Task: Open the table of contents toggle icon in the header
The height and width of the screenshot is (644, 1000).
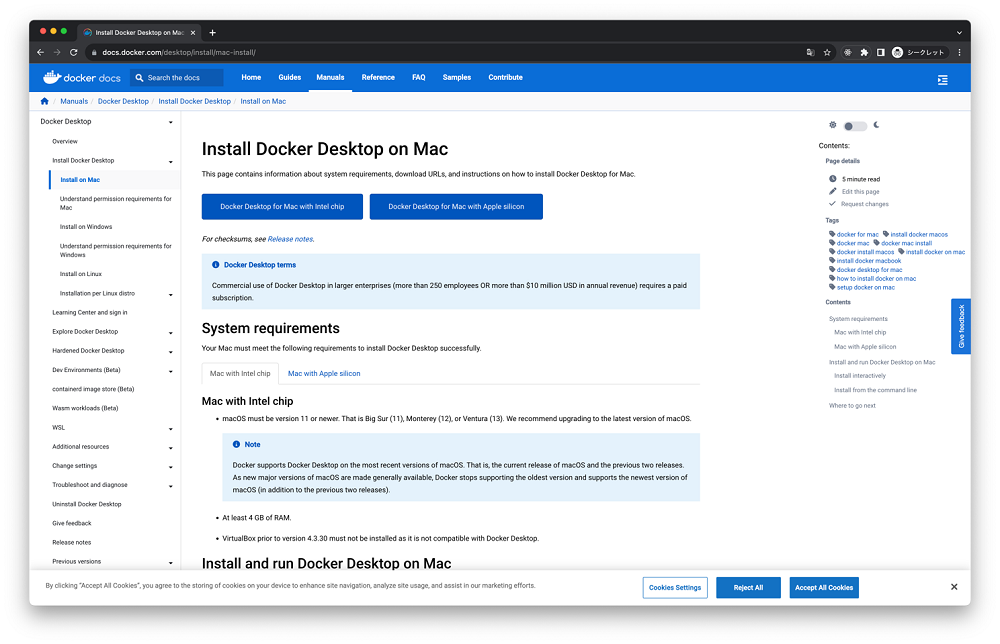Action: [942, 79]
